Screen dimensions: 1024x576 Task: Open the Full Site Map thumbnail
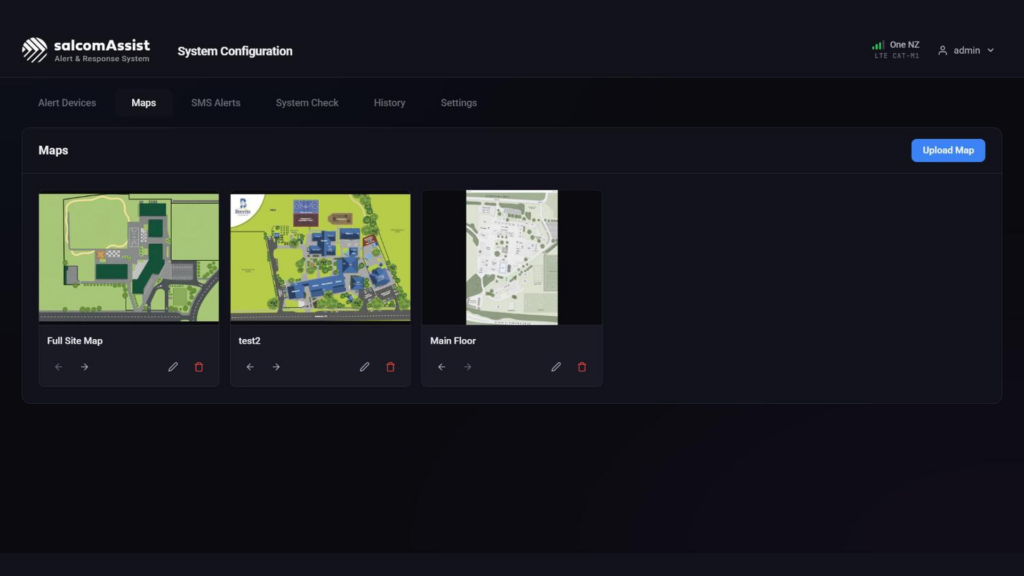coord(129,257)
